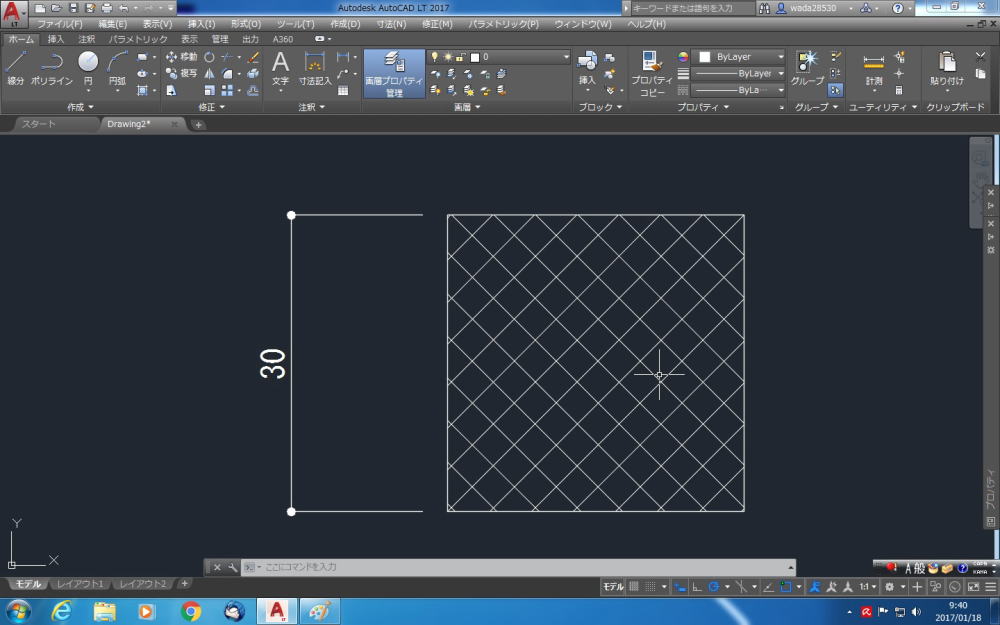Open the ファイル(F) menu
This screenshot has height=625, width=1000.
59,24
